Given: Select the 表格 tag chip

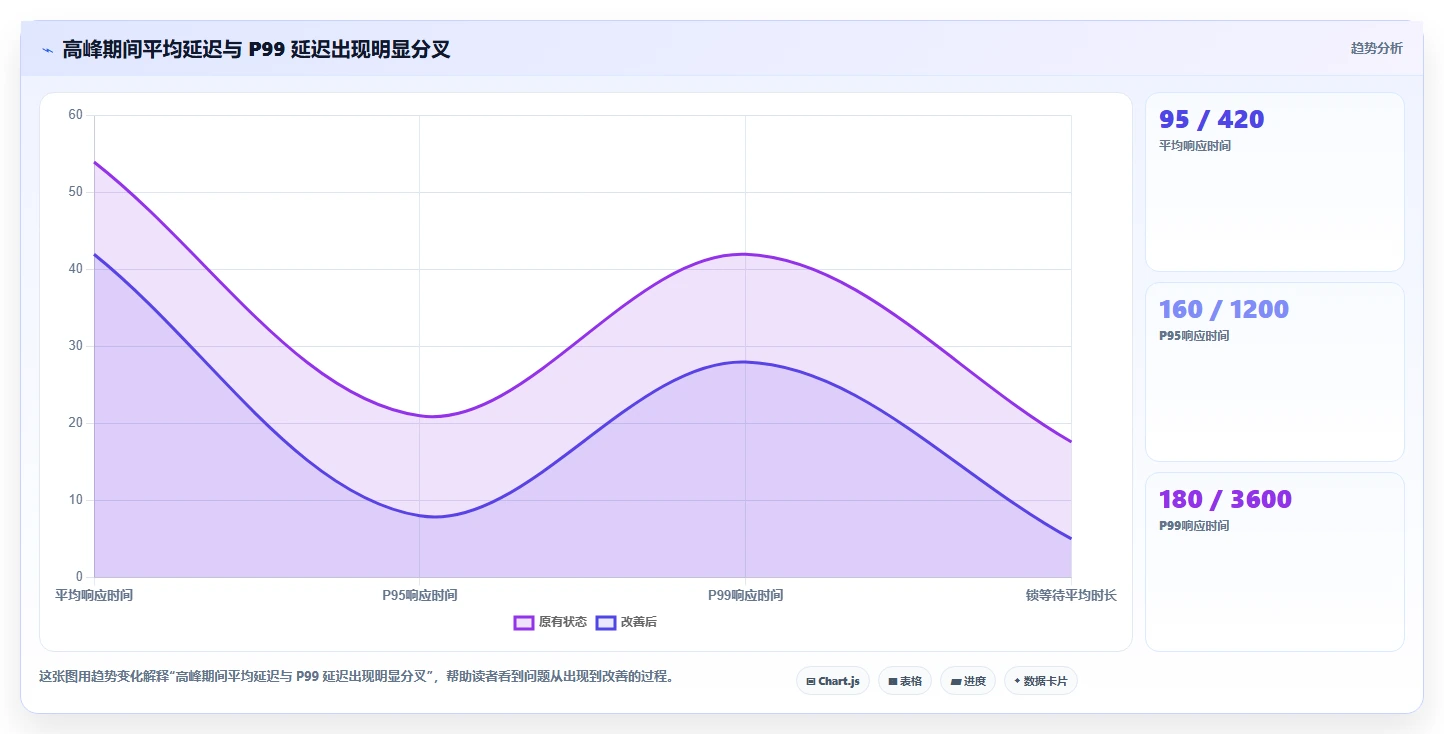Looking at the screenshot, I should point(905,681).
